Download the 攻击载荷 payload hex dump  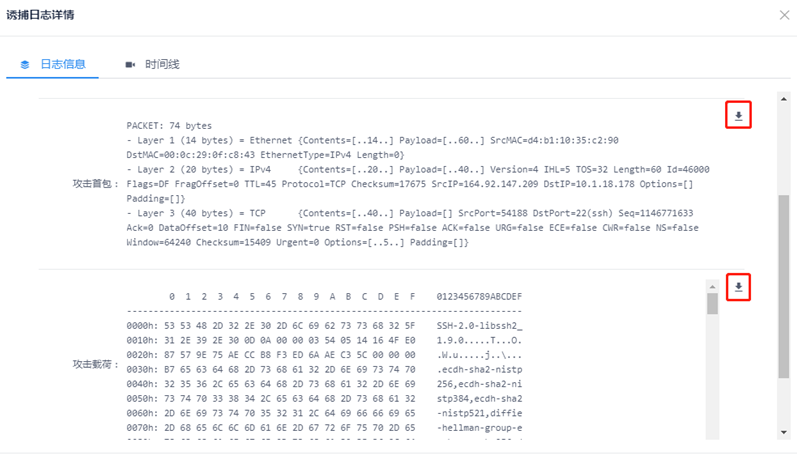[x=738, y=288]
